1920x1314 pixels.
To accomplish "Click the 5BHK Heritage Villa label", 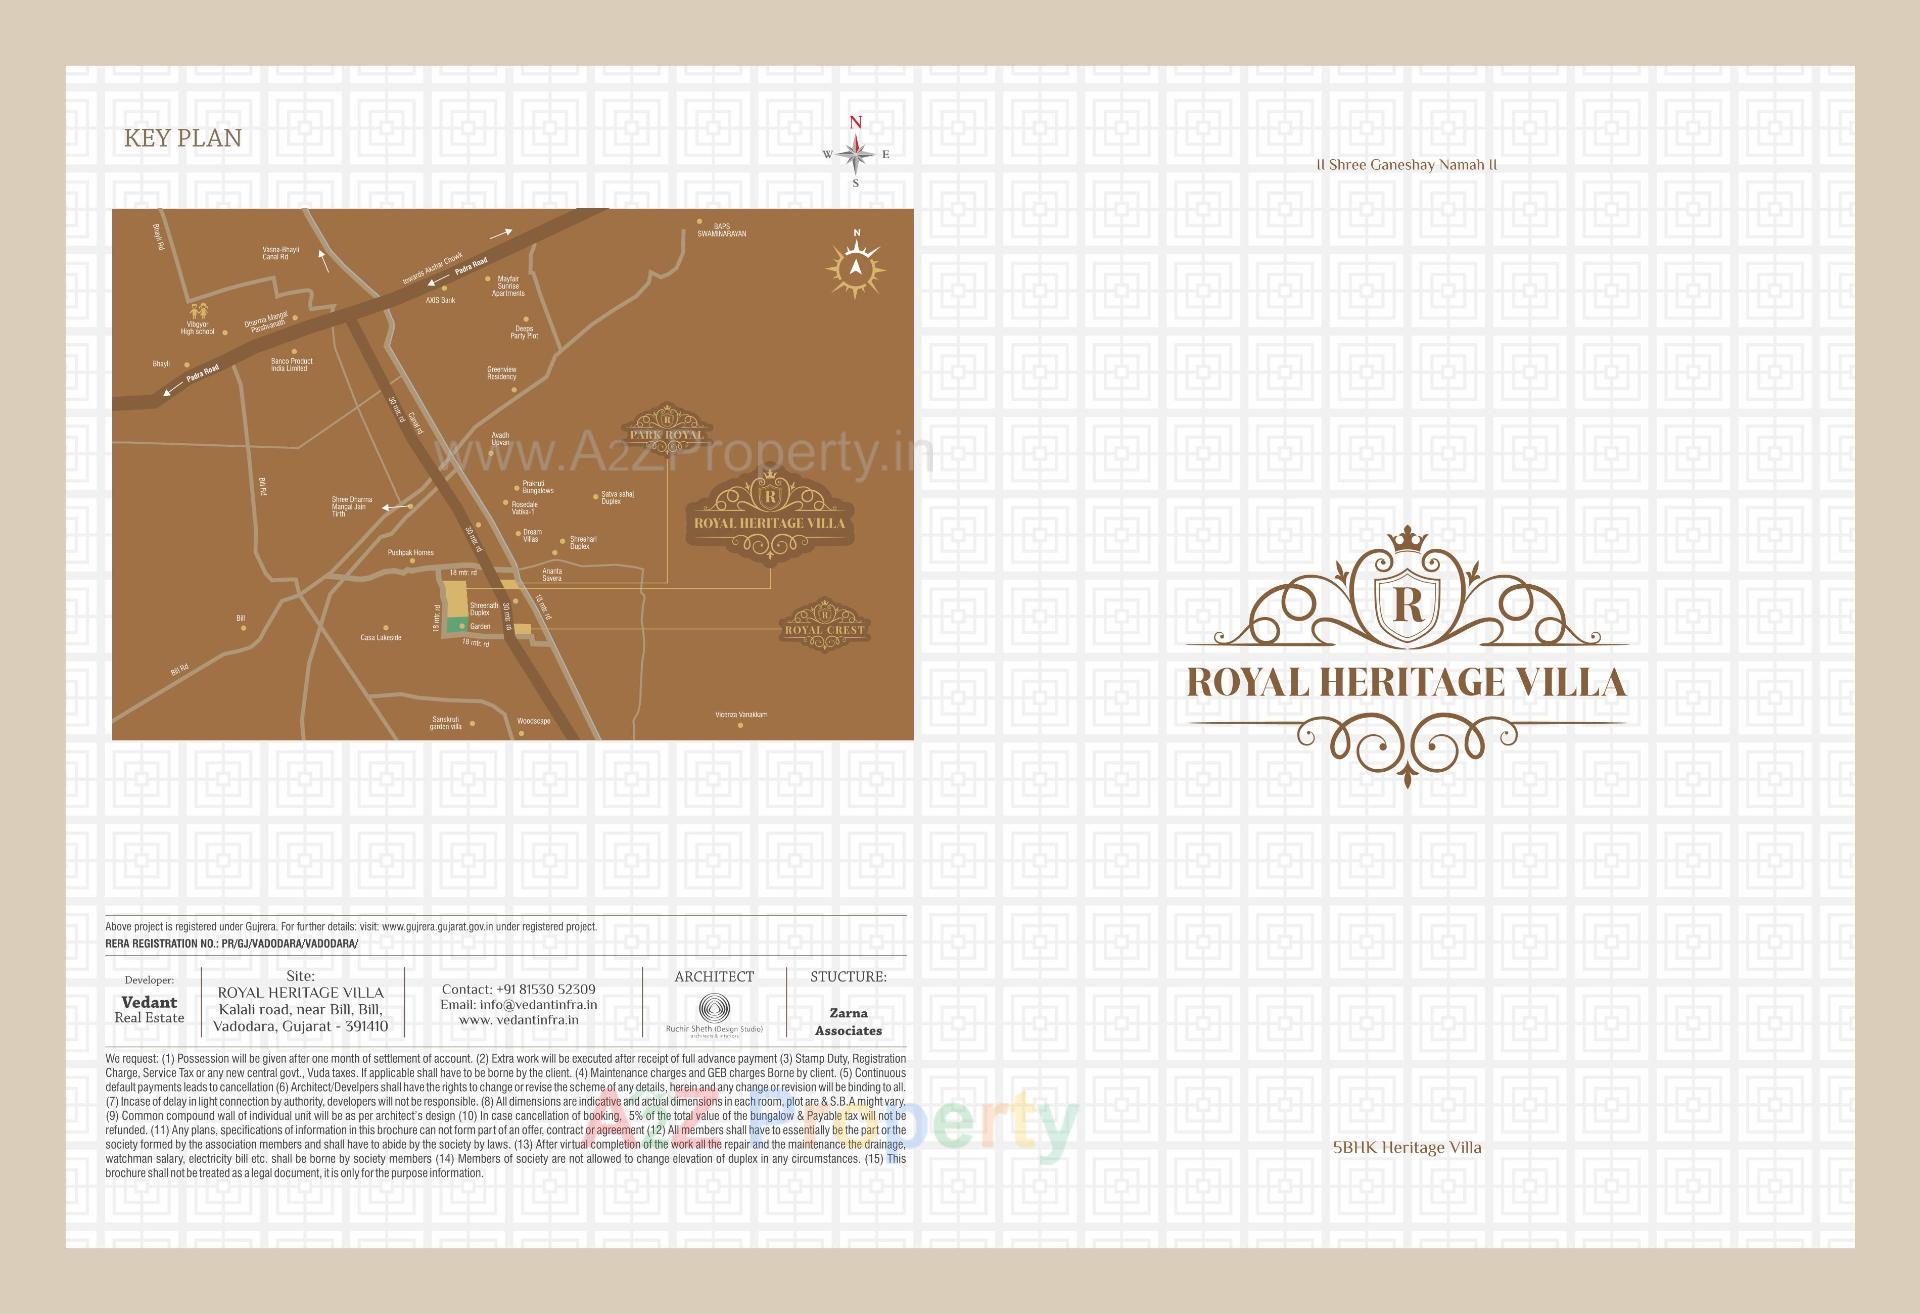I will [1405, 1148].
